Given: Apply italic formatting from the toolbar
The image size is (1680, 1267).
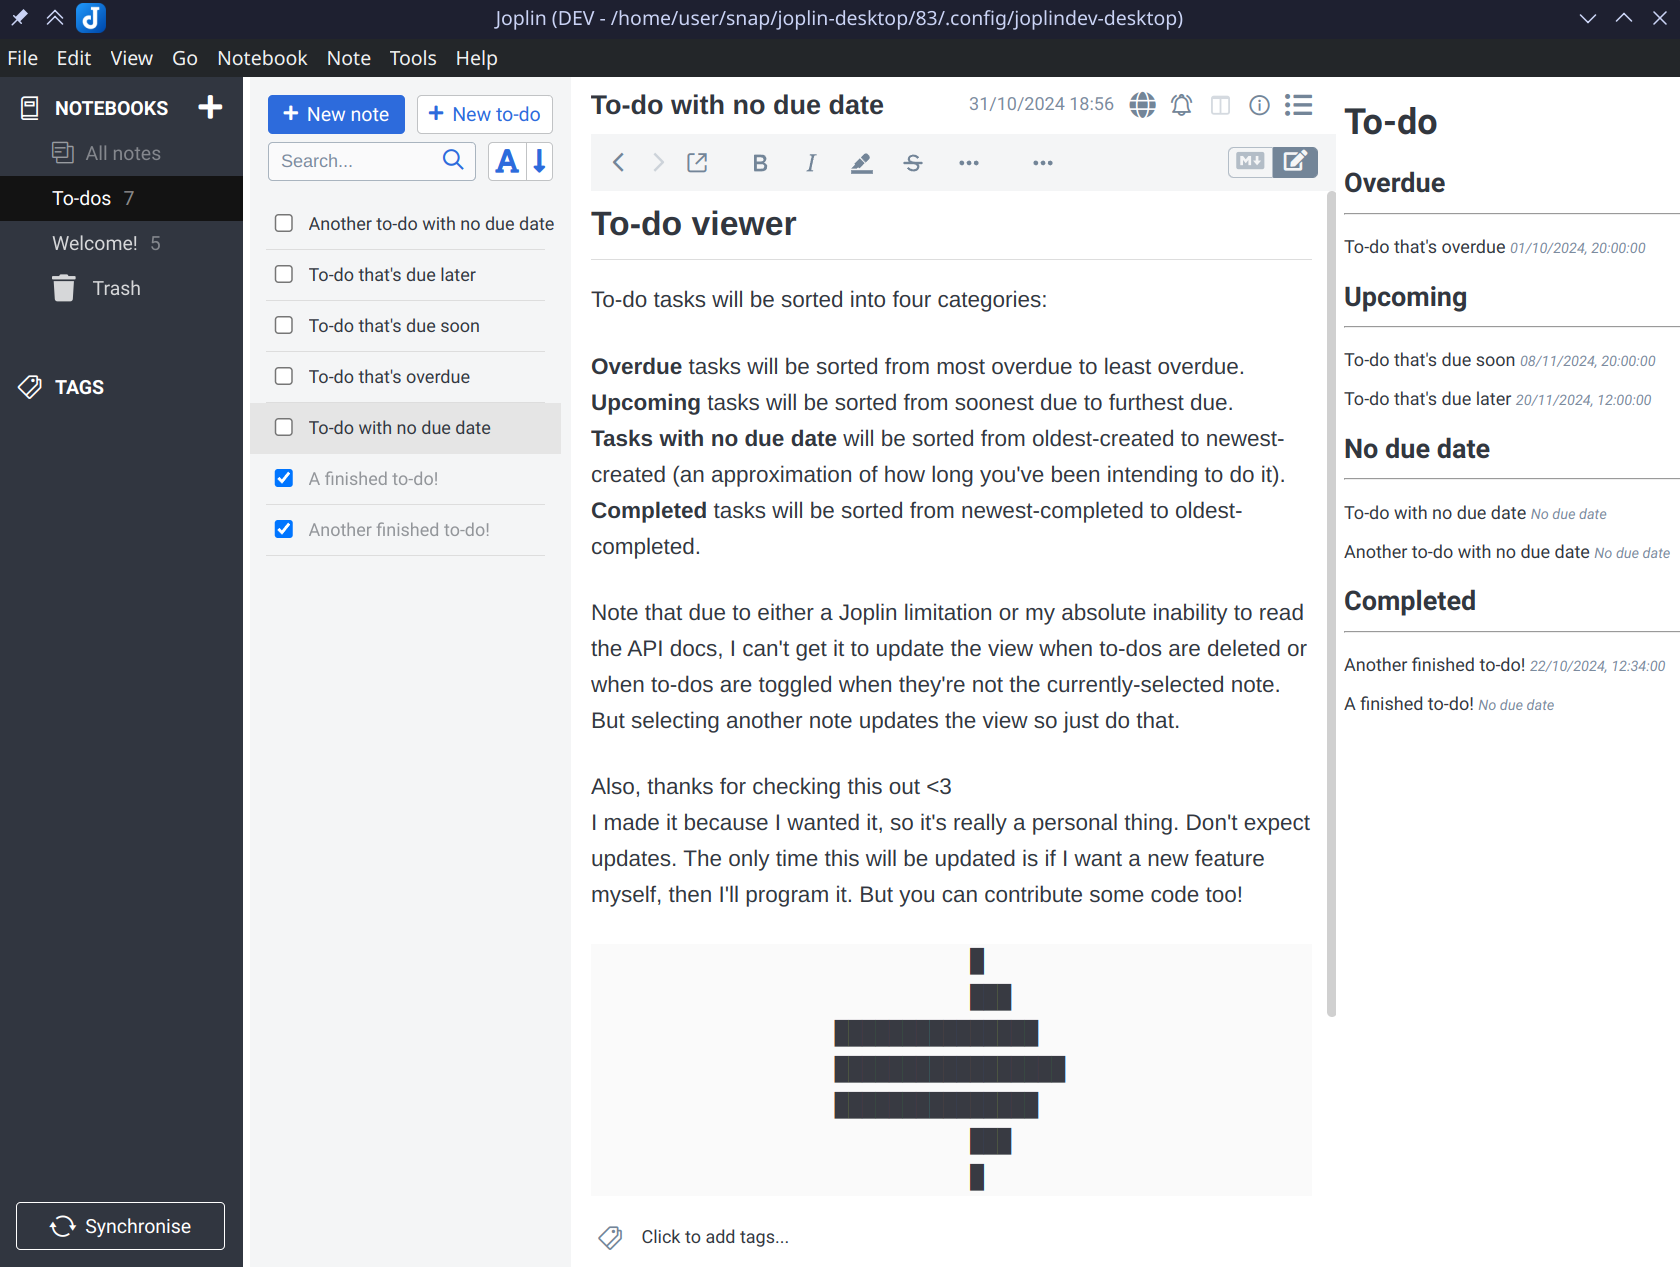Looking at the screenshot, I should [811, 163].
